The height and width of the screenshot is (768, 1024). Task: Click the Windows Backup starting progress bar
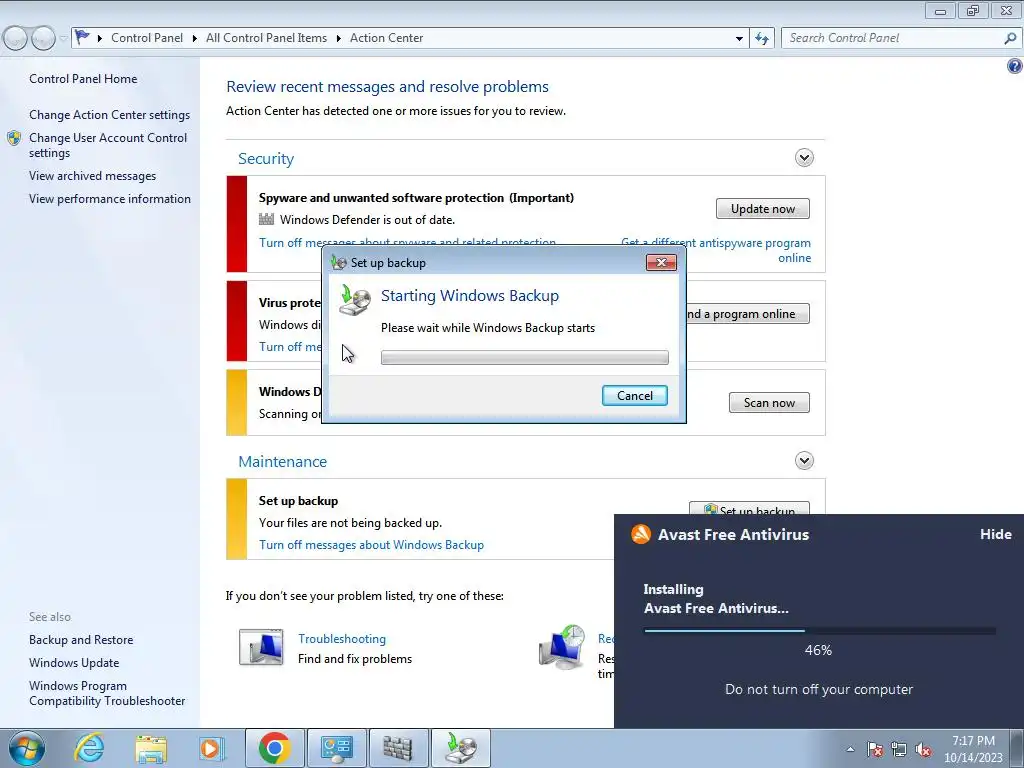[524, 357]
